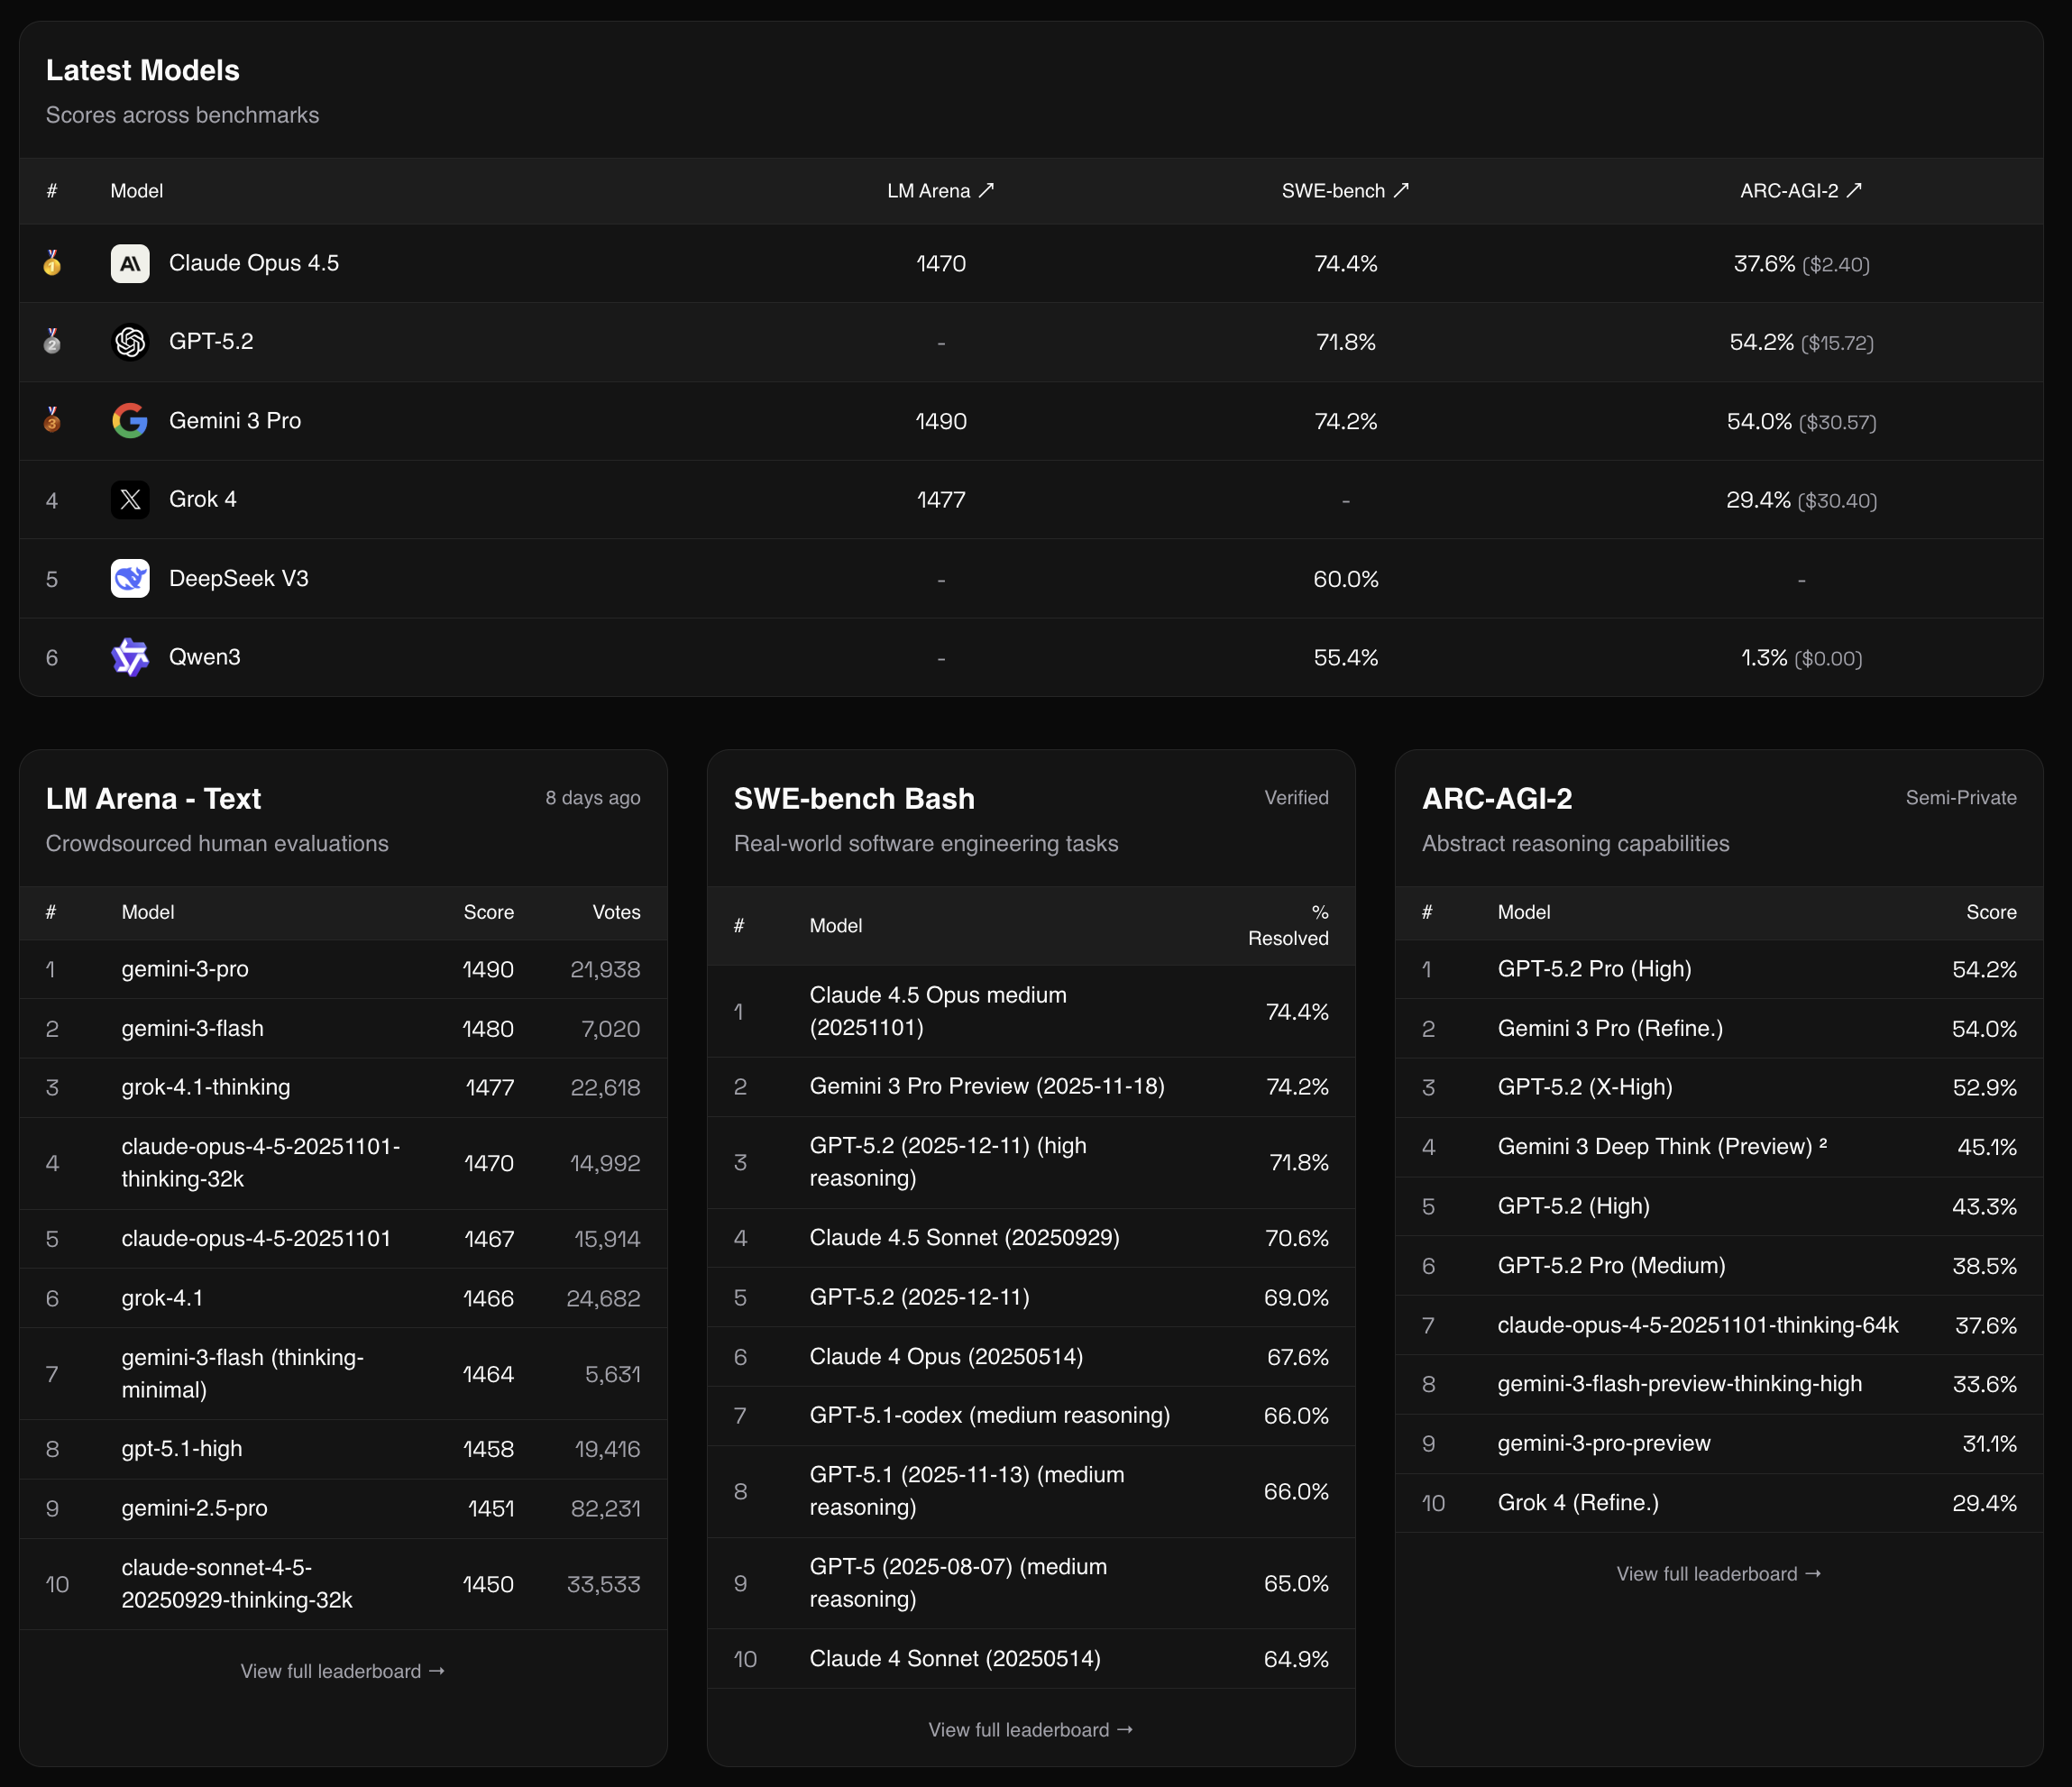Click the silver medal rank icon
2072x1787 pixels.
coord(52,342)
